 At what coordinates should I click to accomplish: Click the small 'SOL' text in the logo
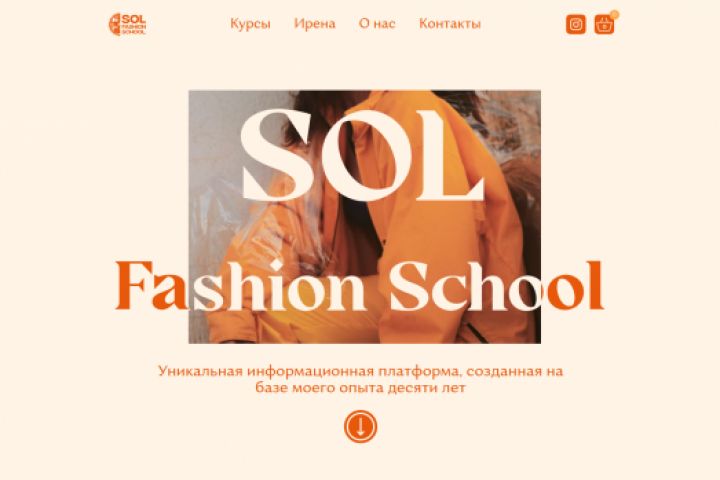[134, 19]
